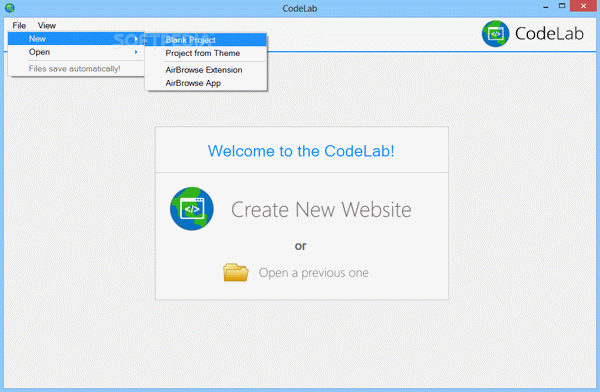Open the File menu

[19, 25]
